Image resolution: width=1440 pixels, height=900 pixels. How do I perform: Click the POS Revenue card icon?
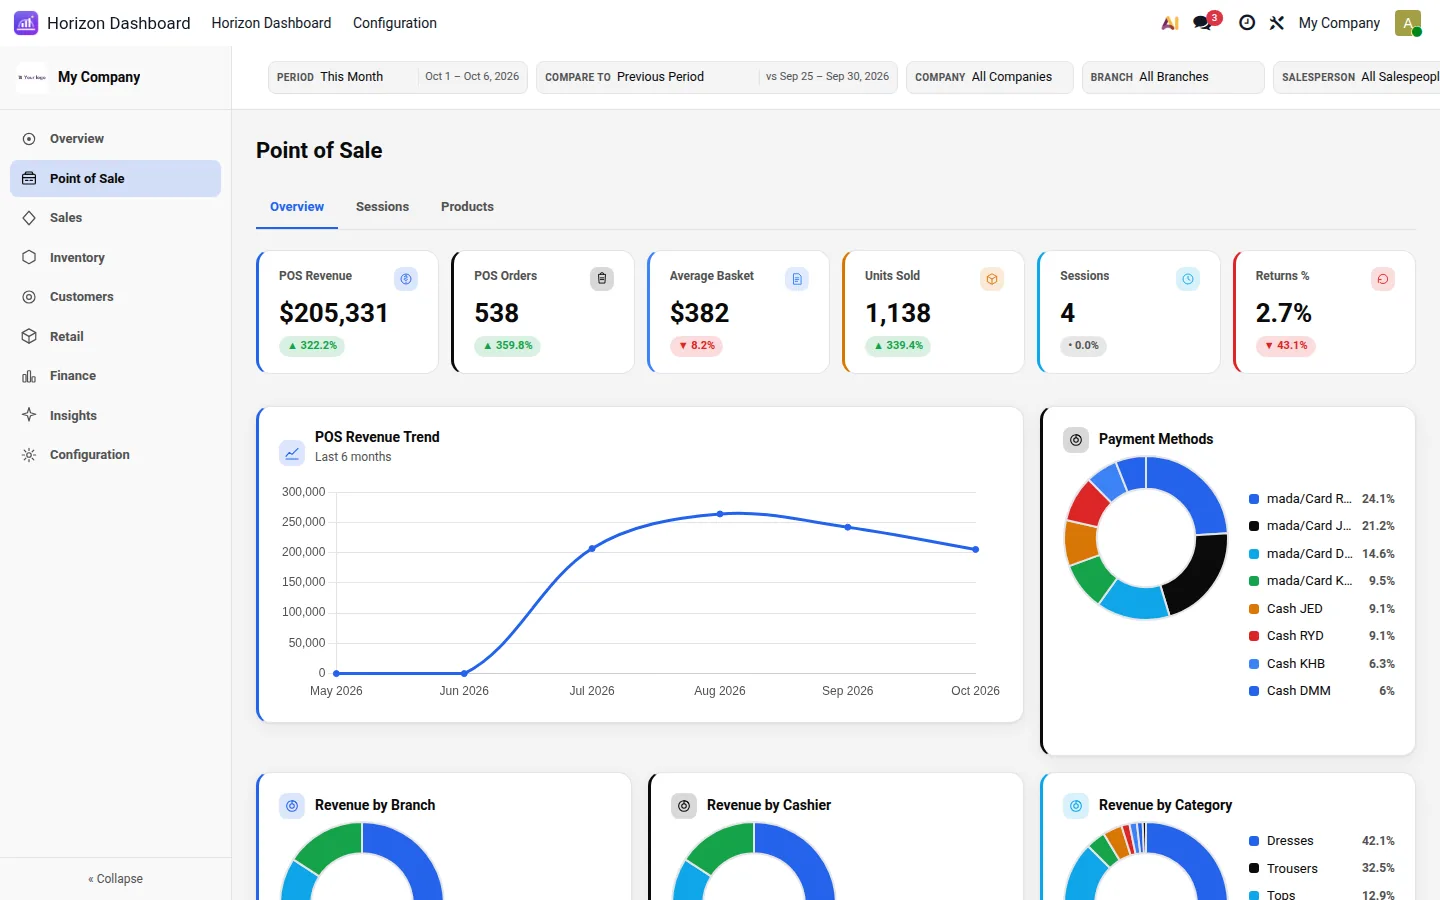click(x=406, y=279)
